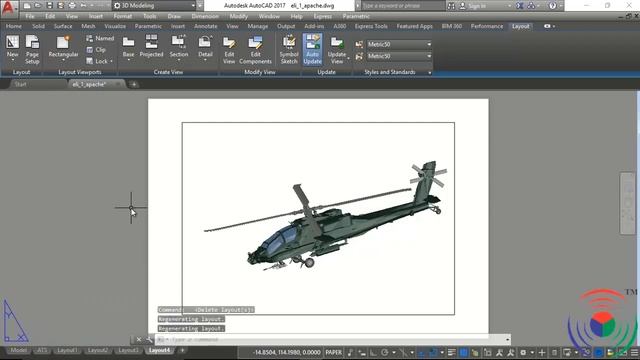The image size is (640, 360).
Task: Open the Help question mark icon
Action: click(x=552, y=6)
